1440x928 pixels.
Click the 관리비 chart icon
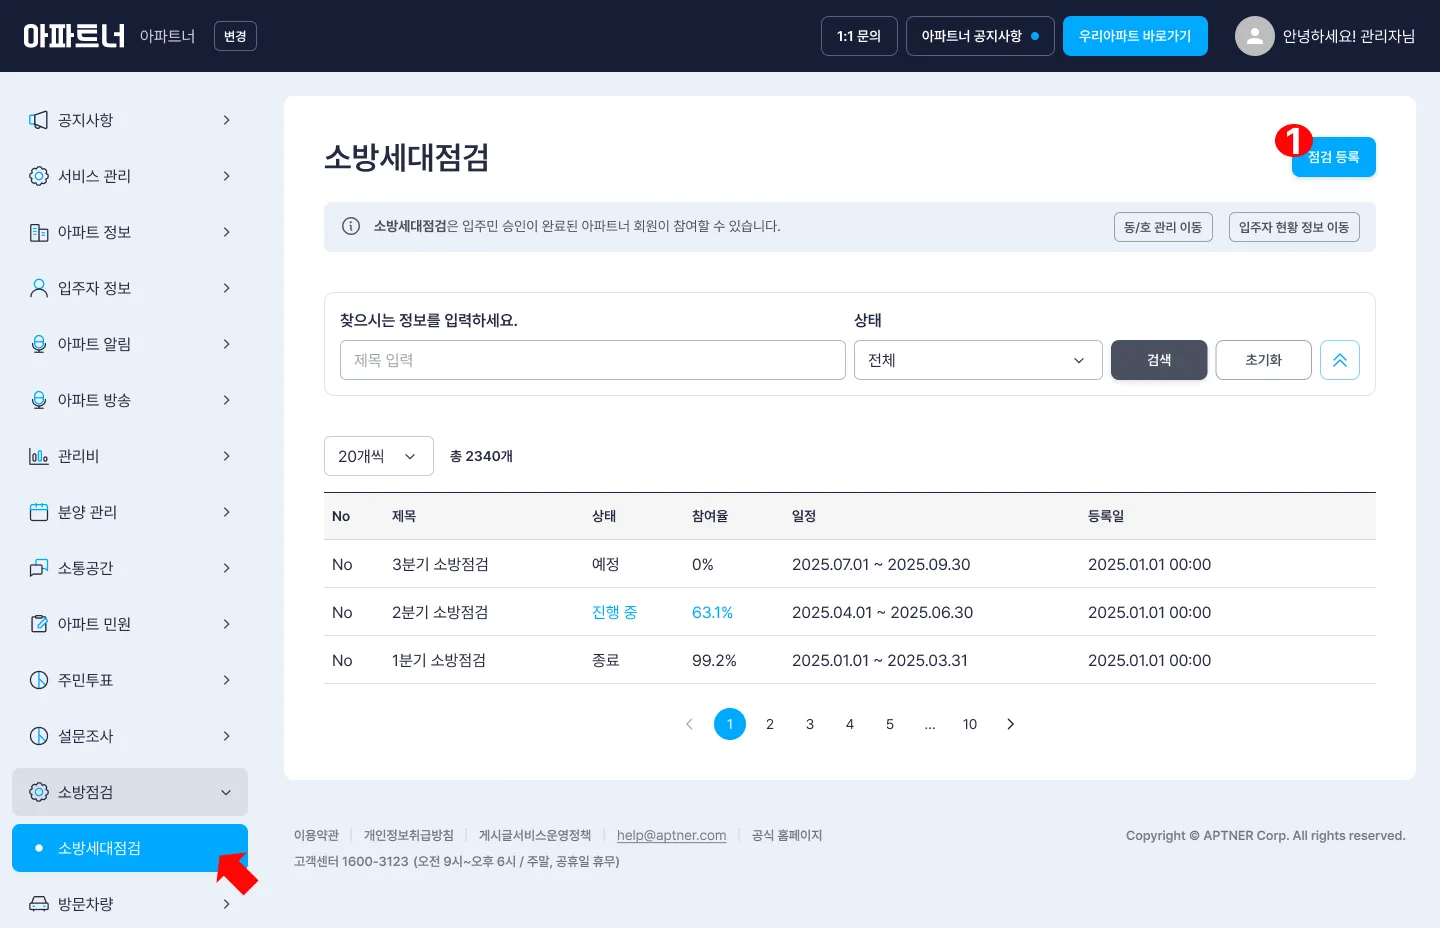[39, 456]
